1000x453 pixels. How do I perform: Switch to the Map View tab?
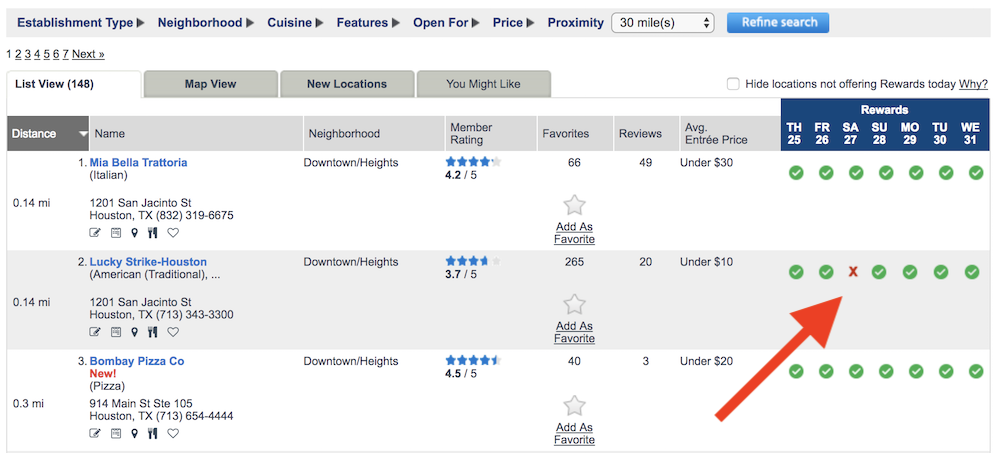pos(210,84)
